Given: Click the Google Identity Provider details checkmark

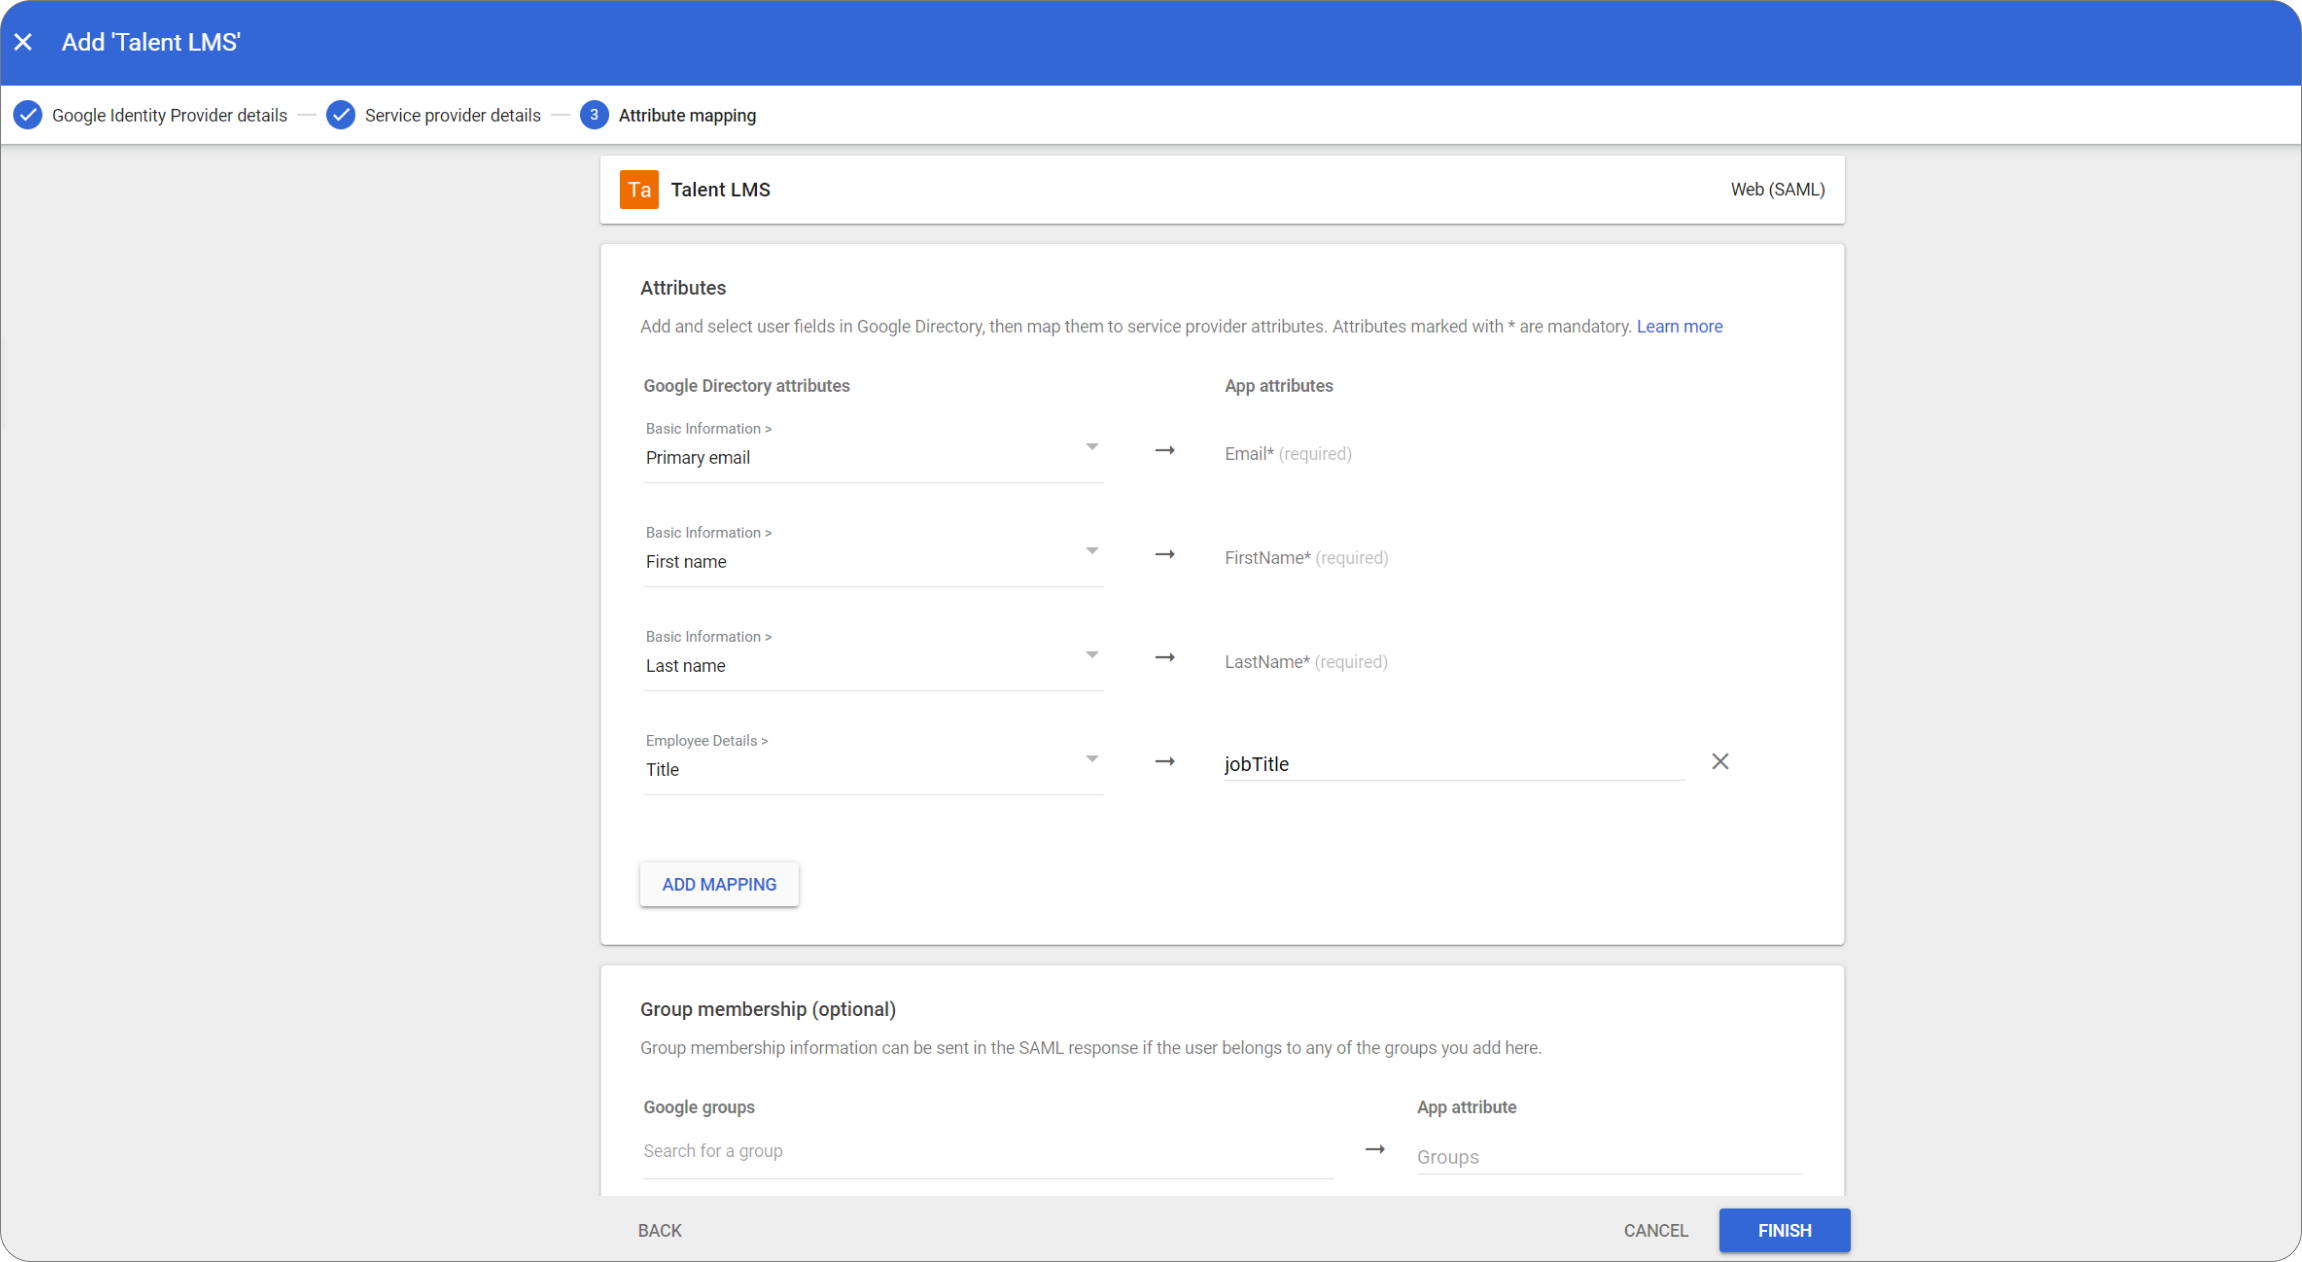Looking at the screenshot, I should (x=28, y=115).
